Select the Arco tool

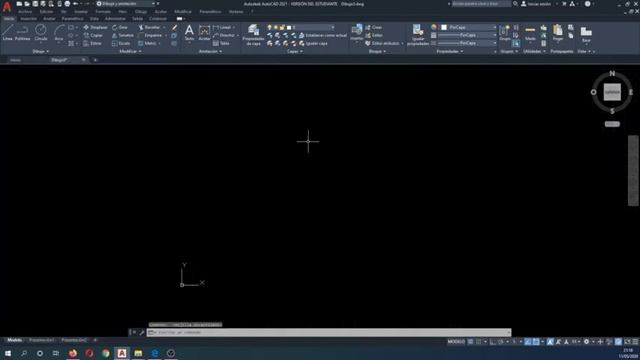[x=59, y=33]
